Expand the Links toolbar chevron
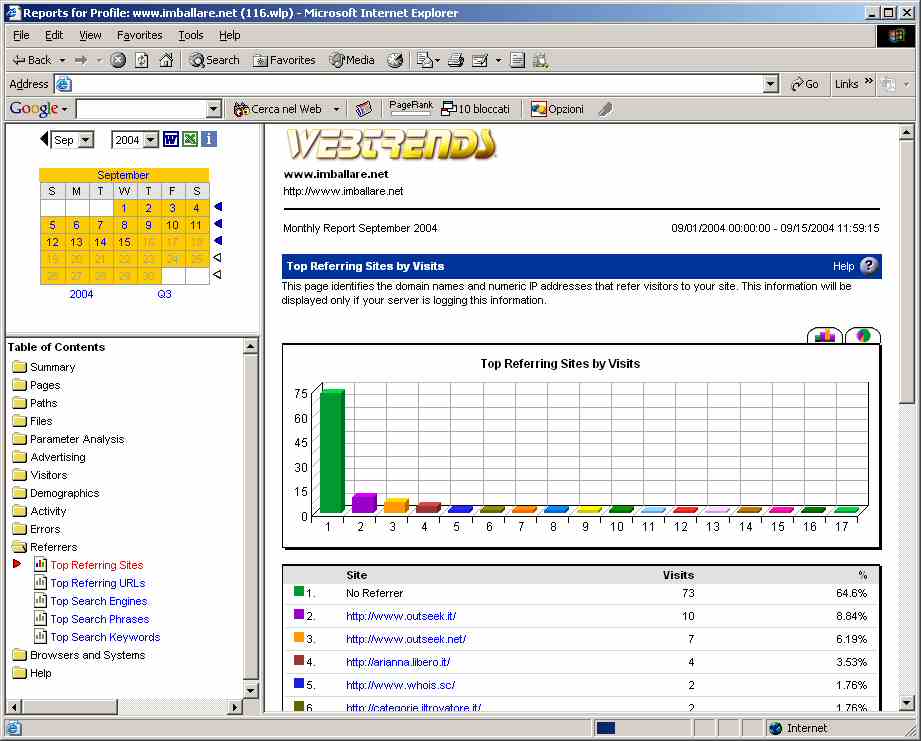 tap(869, 81)
